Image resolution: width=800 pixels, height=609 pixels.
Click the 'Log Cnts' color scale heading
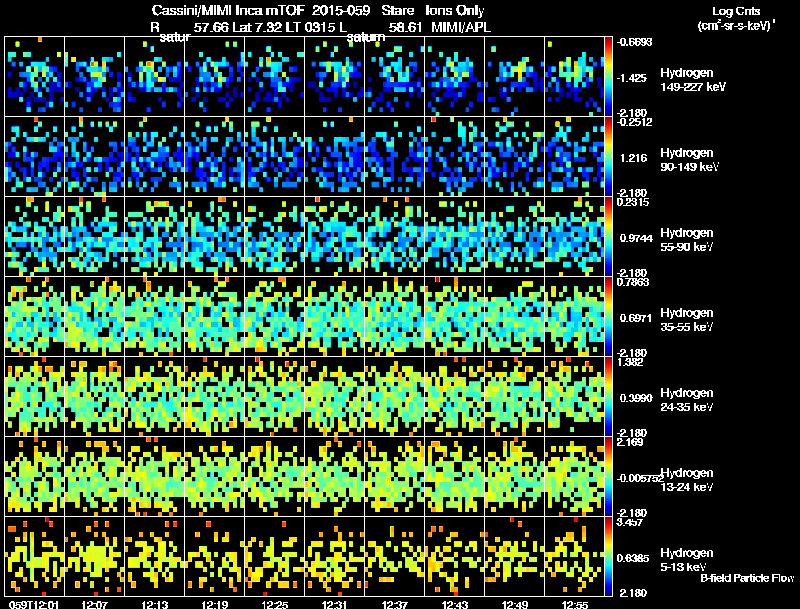(736, 11)
